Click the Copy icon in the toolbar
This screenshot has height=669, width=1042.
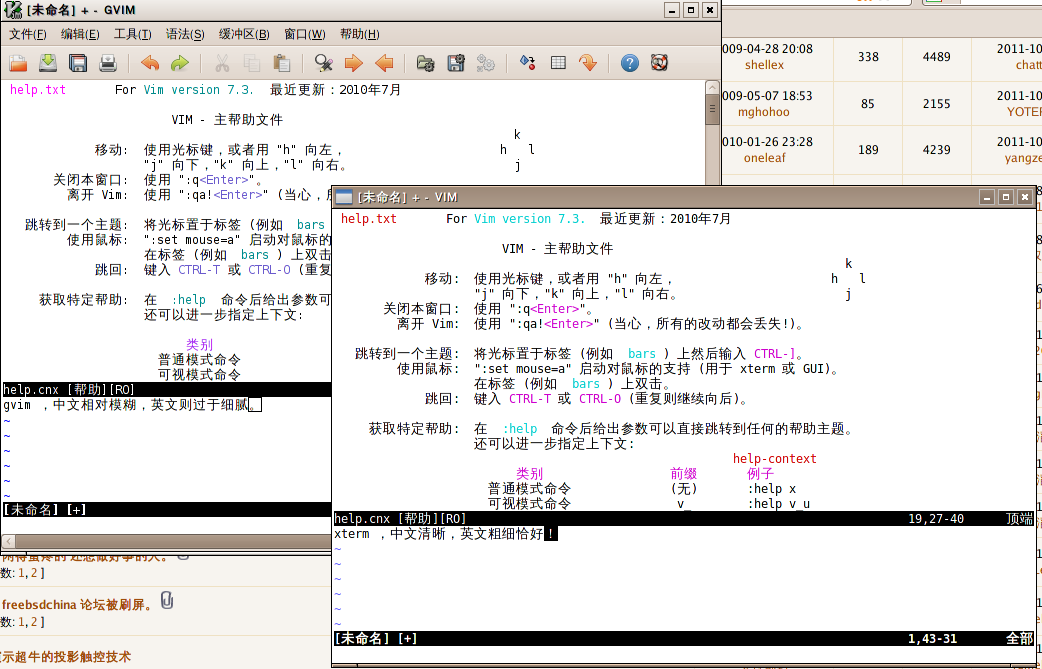[252, 63]
